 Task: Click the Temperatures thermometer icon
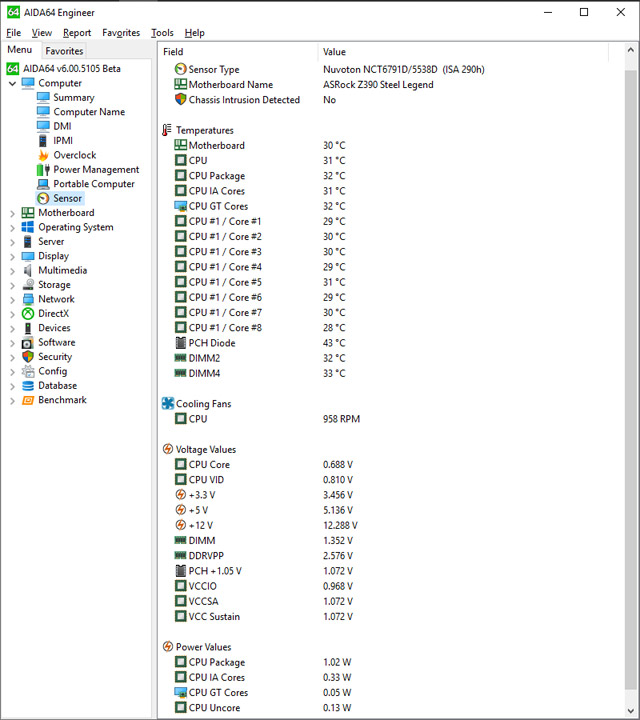click(x=167, y=130)
